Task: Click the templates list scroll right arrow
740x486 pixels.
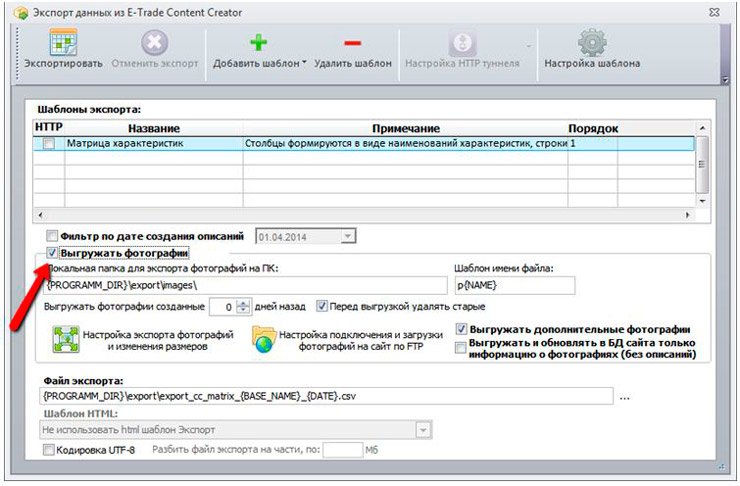Action: (687, 215)
